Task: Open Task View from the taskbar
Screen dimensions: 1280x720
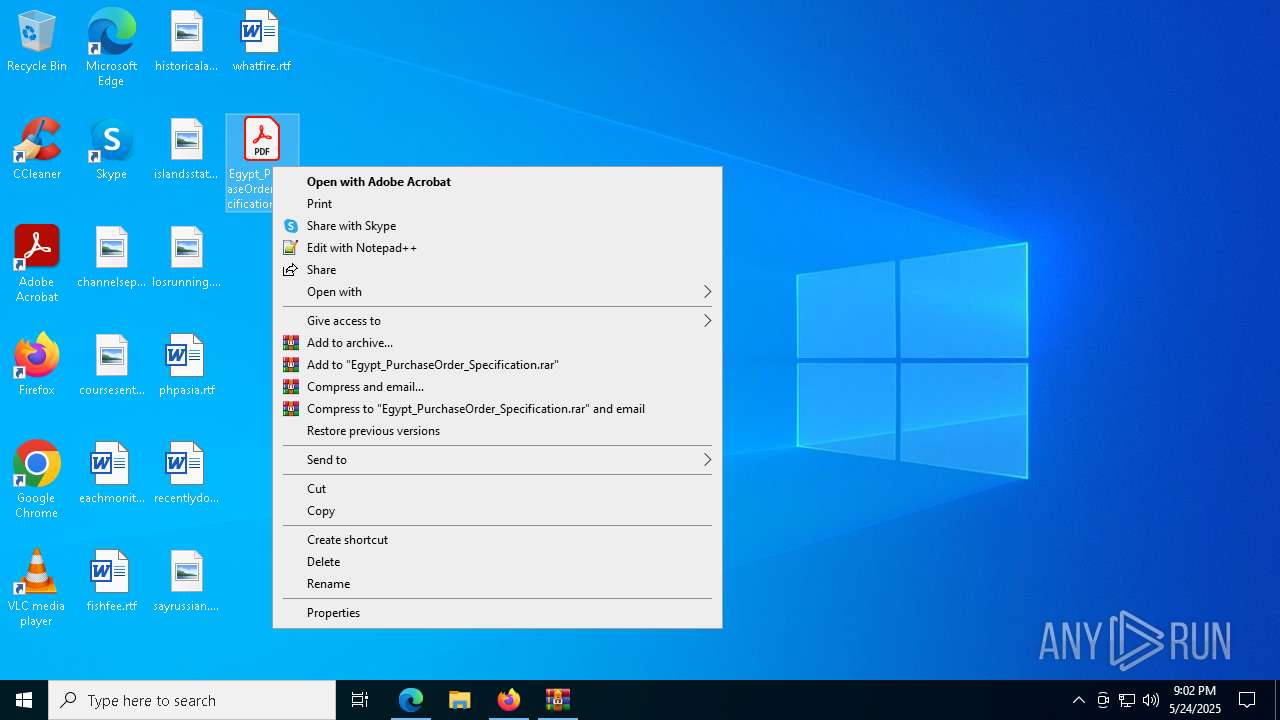Action: point(360,700)
